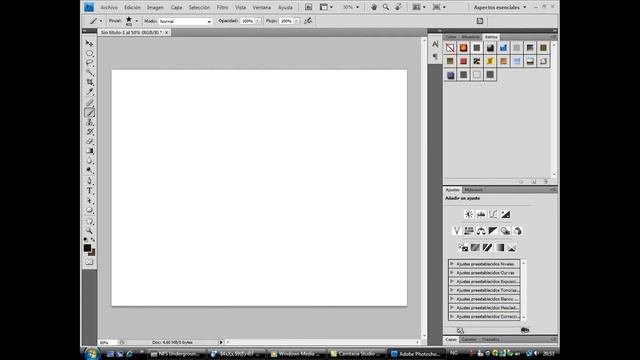Open the Opacidad slider dropdown arrow
Image resolution: width=640 pixels, height=360 pixels.
[258, 21]
